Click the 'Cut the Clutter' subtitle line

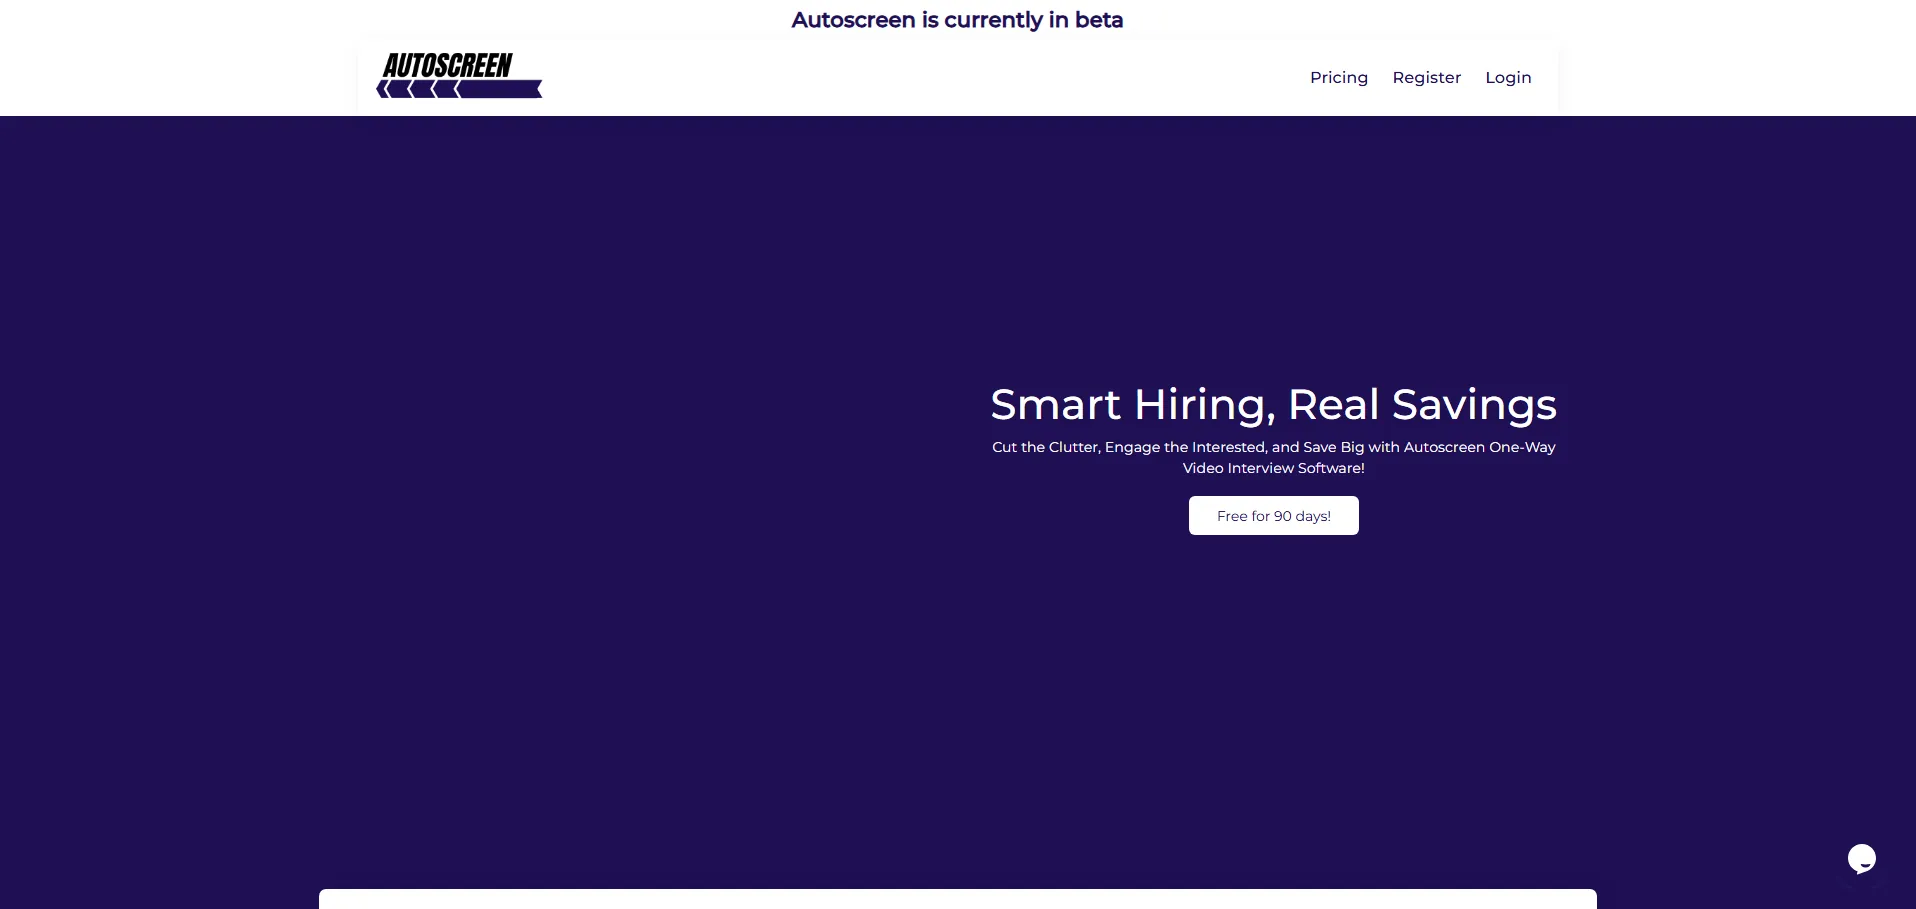pos(1273,447)
